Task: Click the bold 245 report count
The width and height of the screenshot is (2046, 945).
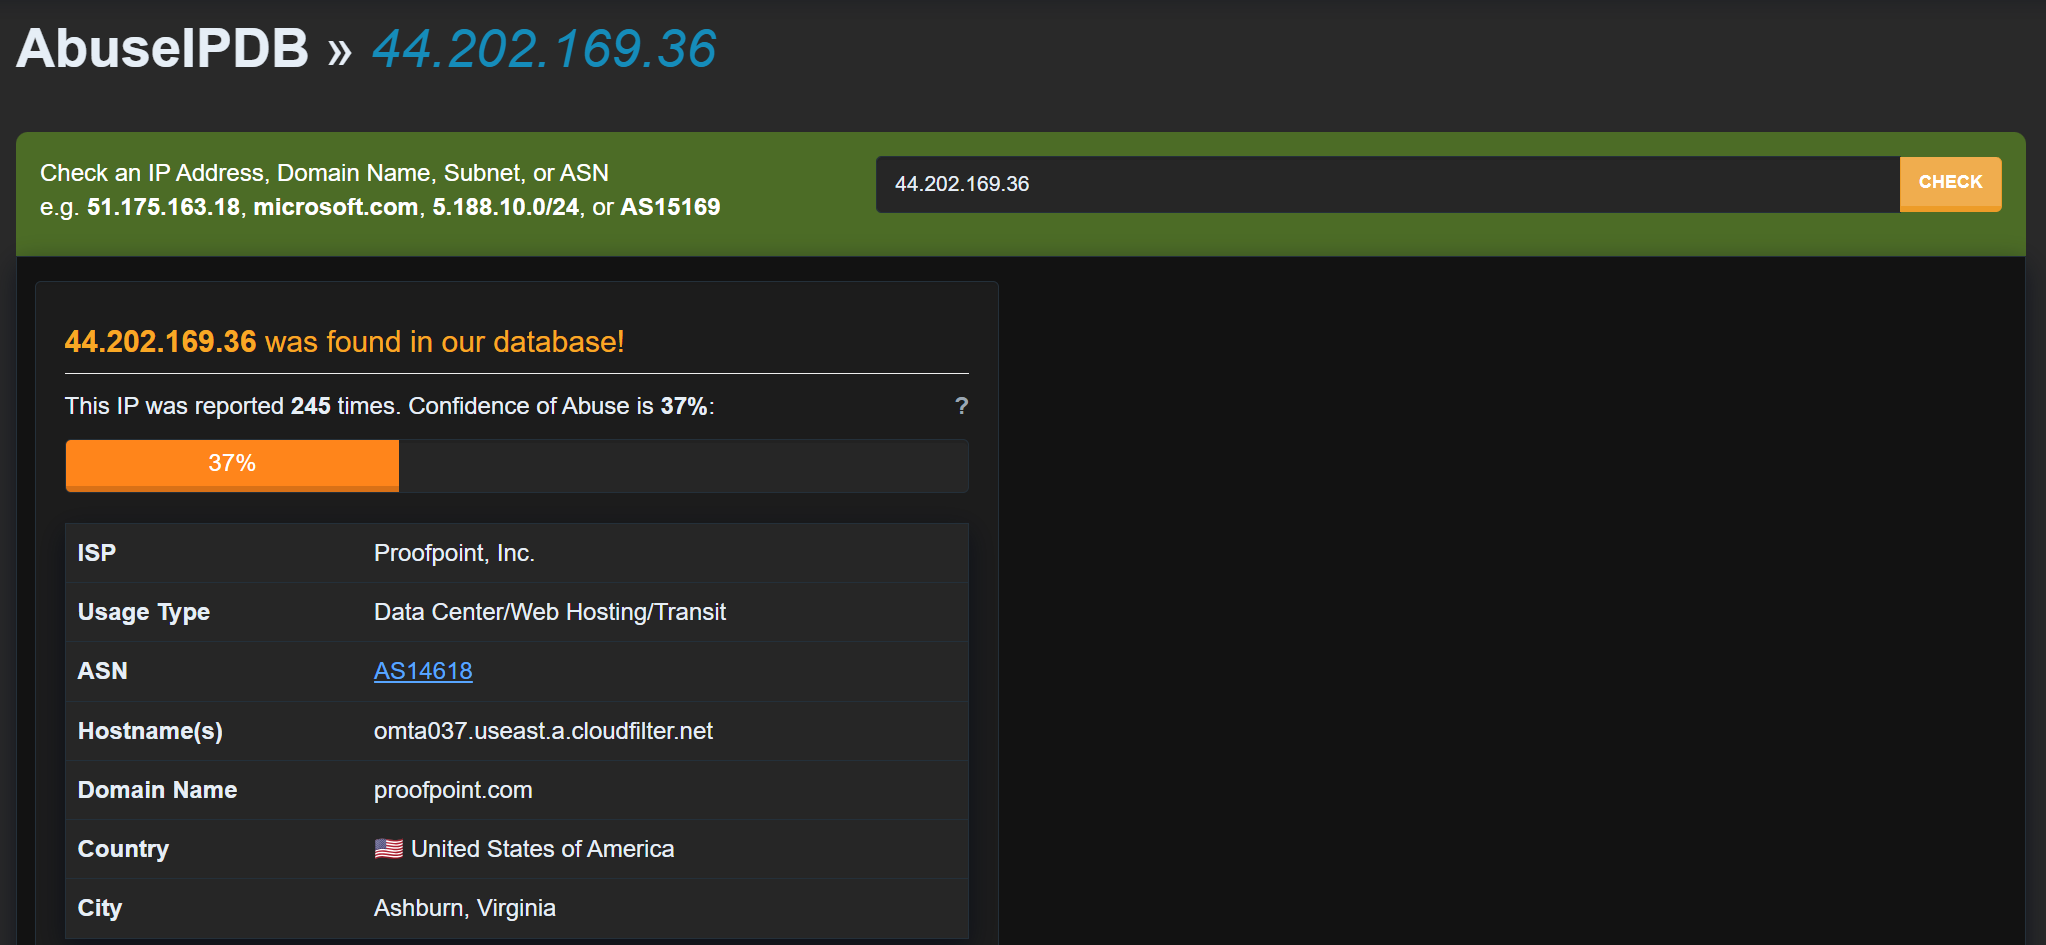Action: coord(310,406)
